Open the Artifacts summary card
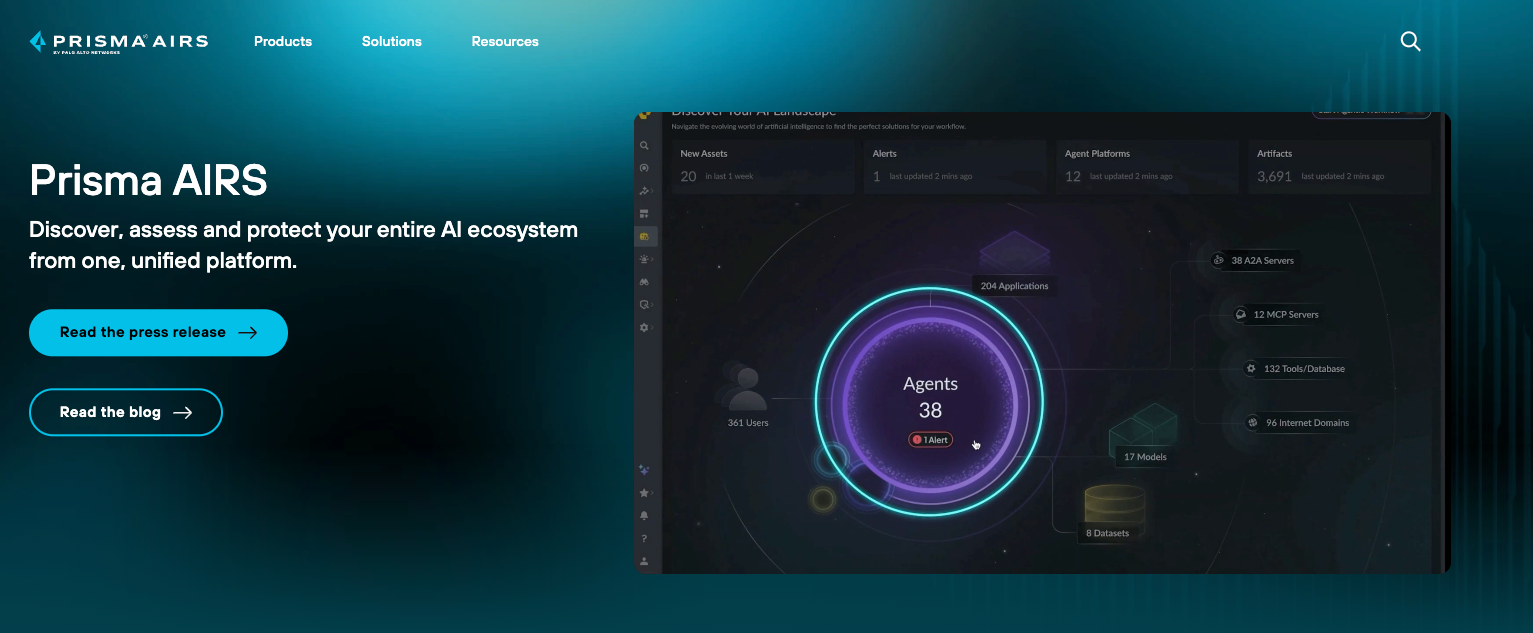This screenshot has width=1533, height=633. (1339, 166)
